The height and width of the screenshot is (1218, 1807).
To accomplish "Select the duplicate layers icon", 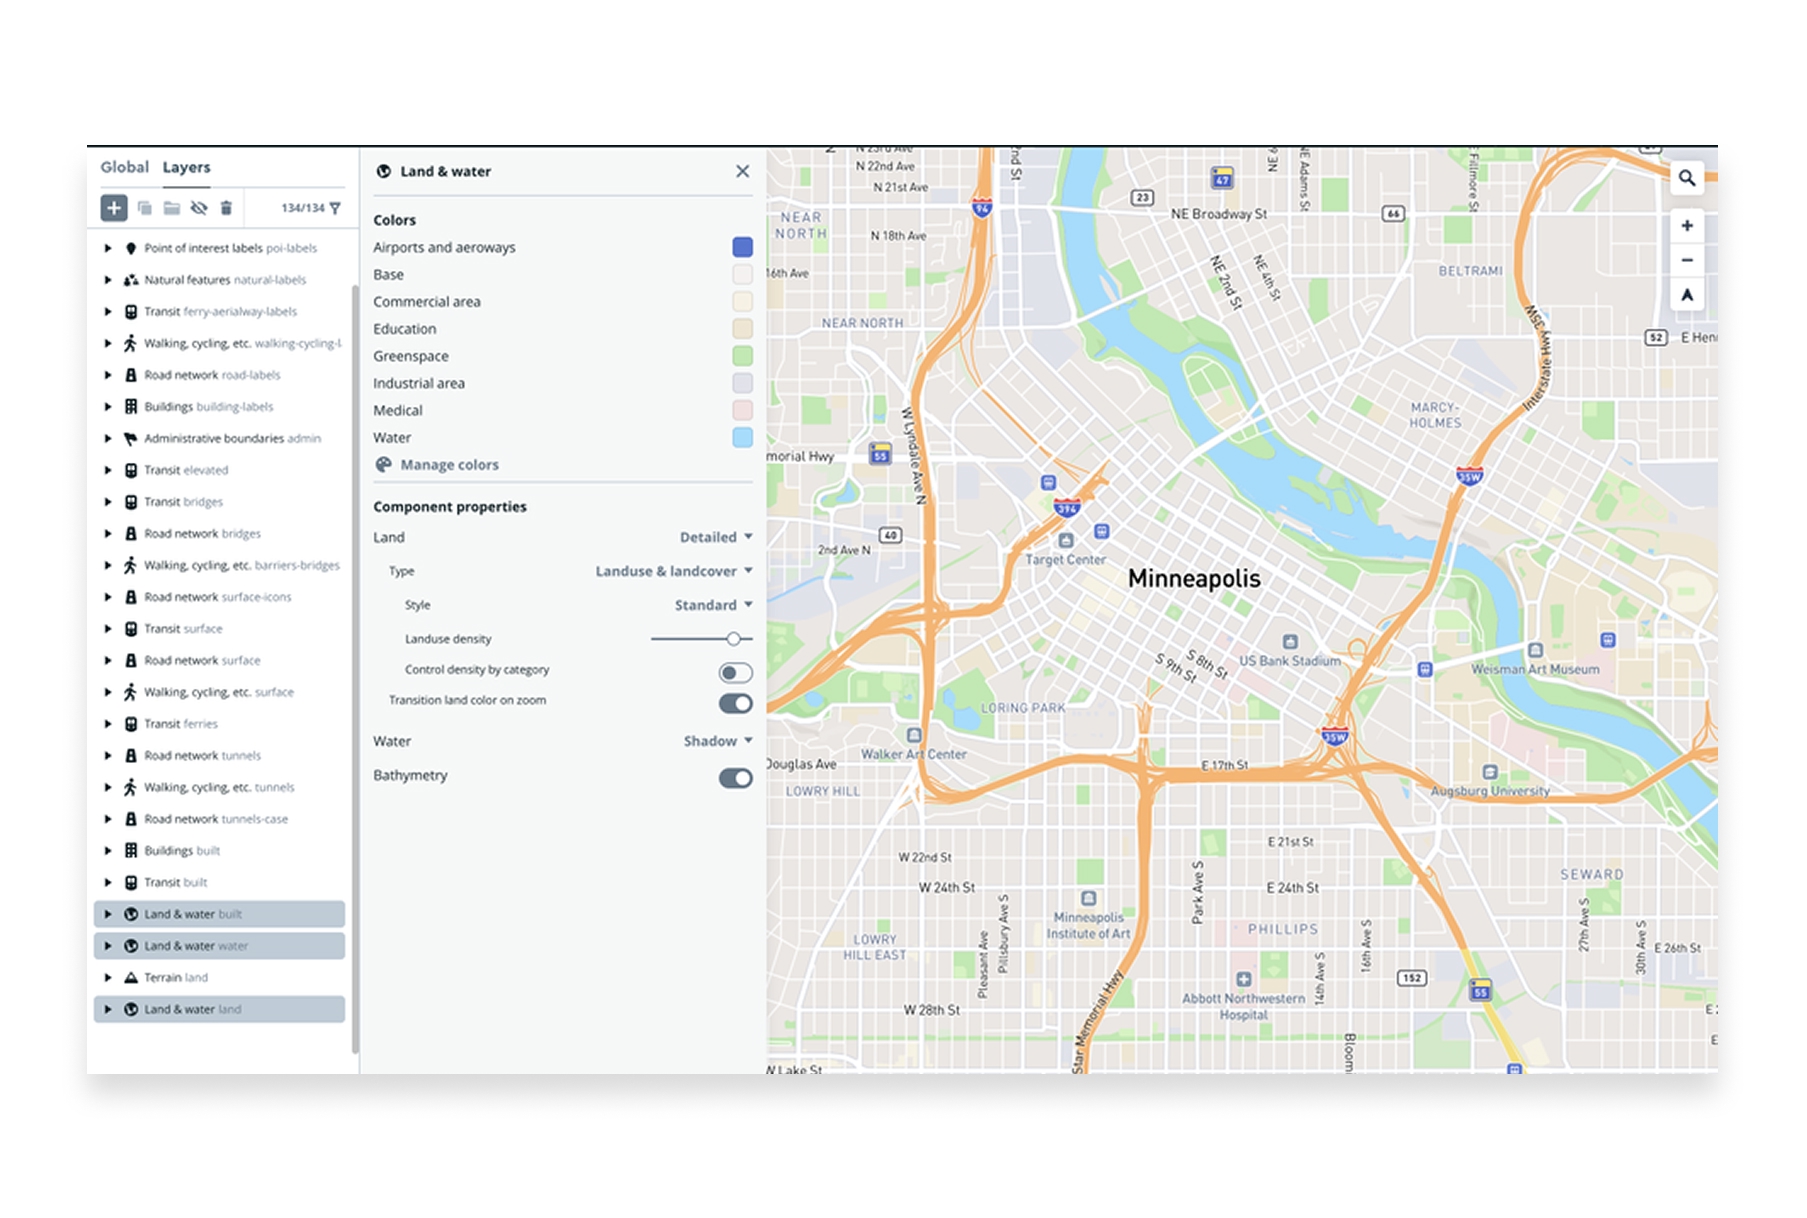I will 143,208.
